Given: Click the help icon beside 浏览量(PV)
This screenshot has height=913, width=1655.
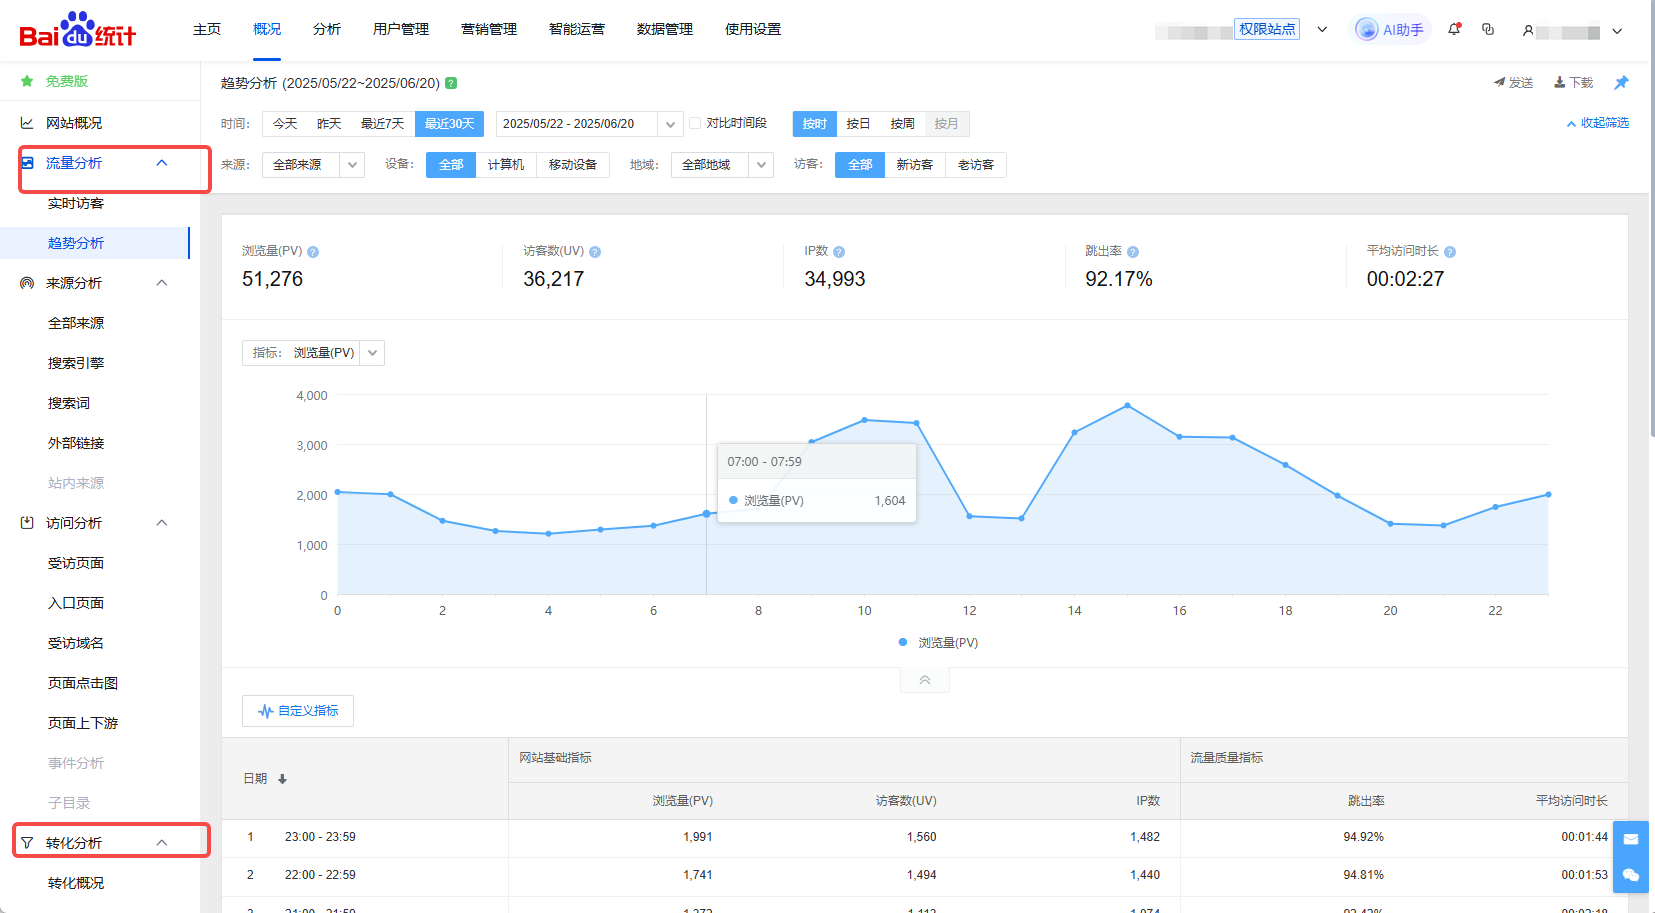Looking at the screenshot, I should [x=313, y=252].
